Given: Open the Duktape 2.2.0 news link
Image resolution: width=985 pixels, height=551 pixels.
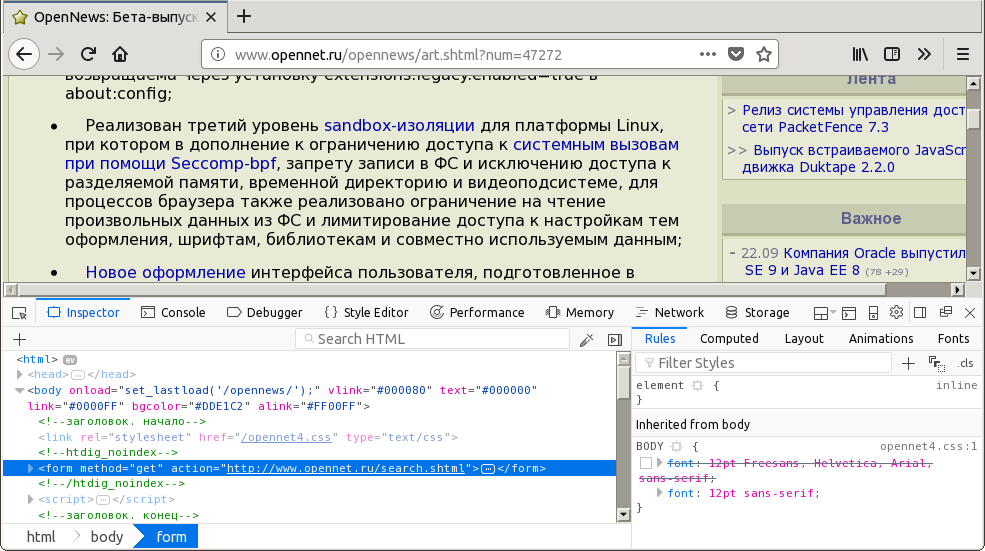Looking at the screenshot, I should [x=854, y=159].
